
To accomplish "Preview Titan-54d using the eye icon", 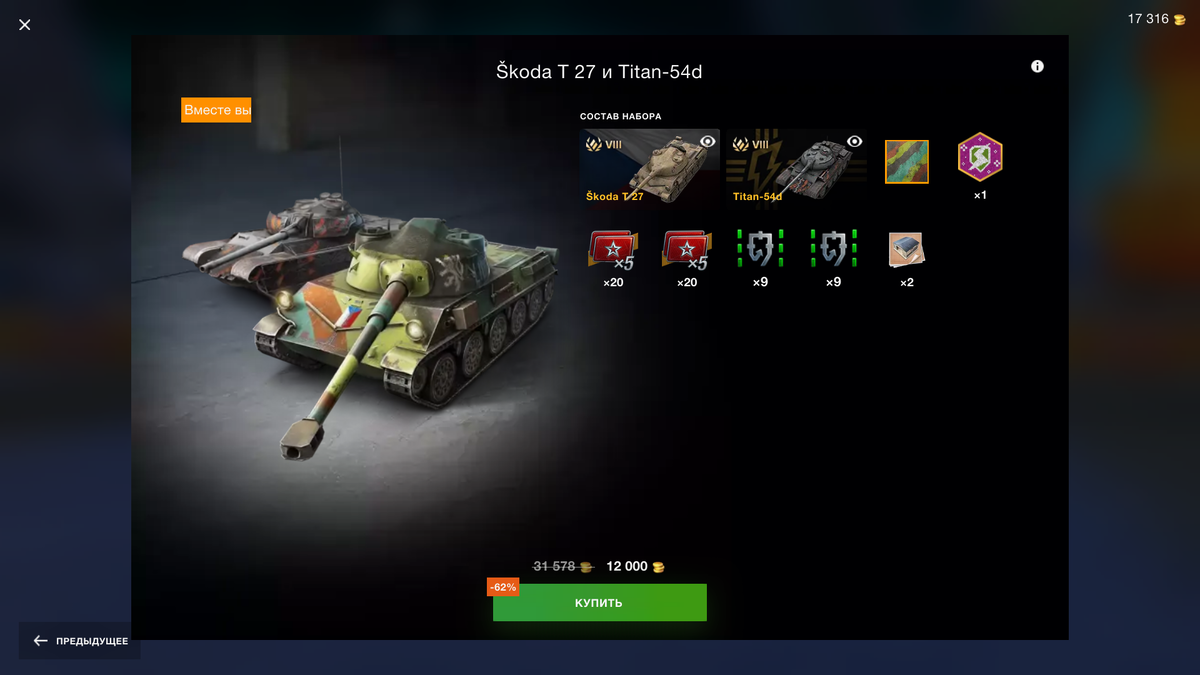I will (854, 141).
